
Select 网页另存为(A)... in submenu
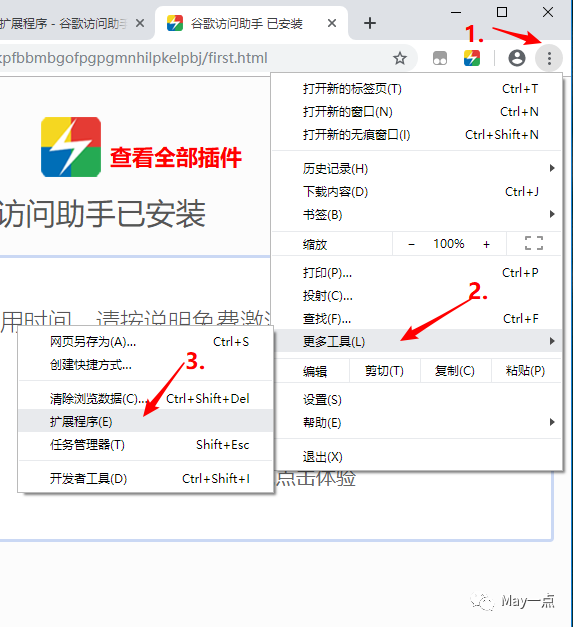pos(146,341)
